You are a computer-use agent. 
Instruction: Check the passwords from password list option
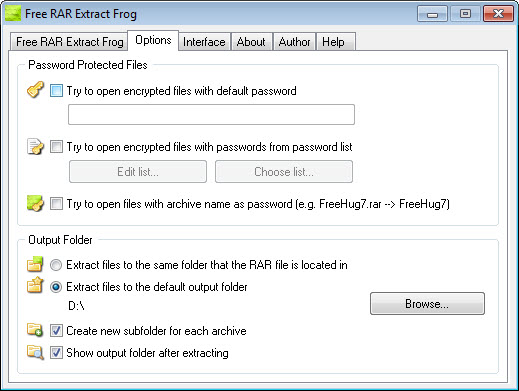pyautogui.click(x=56, y=147)
